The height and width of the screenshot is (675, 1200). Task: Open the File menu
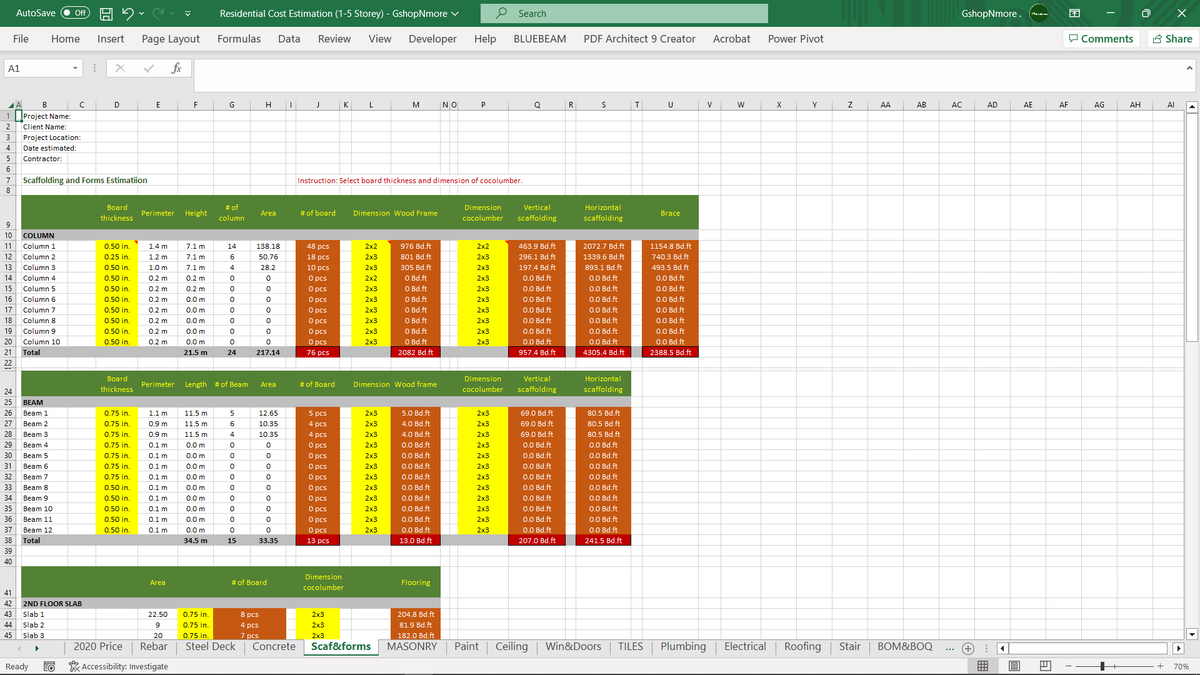tap(20, 39)
